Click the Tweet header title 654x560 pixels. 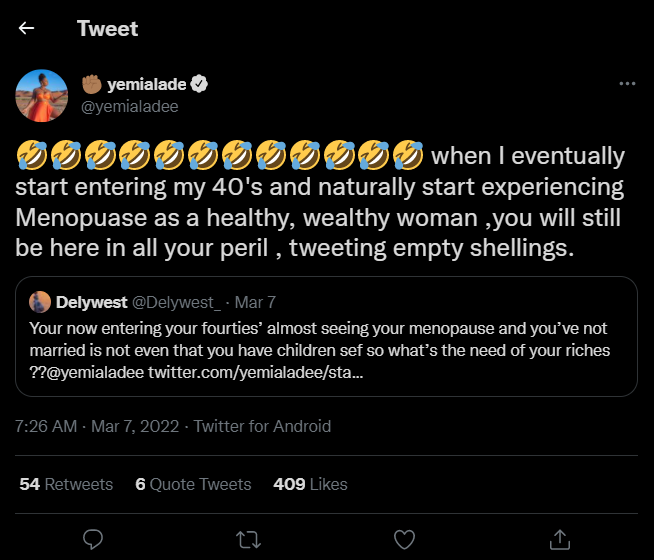(107, 28)
